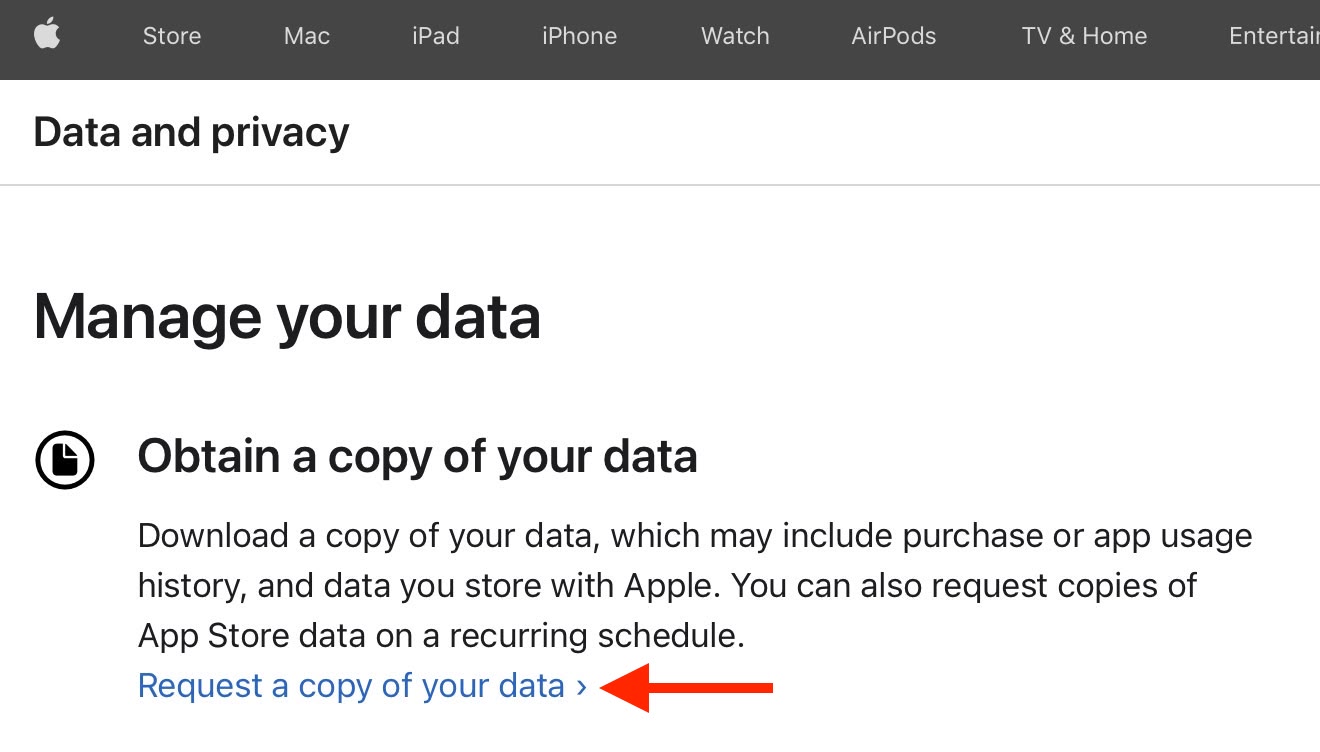Screen dimensions: 1320x752
Task: Click the Data and privacy page title
Action: (191, 132)
